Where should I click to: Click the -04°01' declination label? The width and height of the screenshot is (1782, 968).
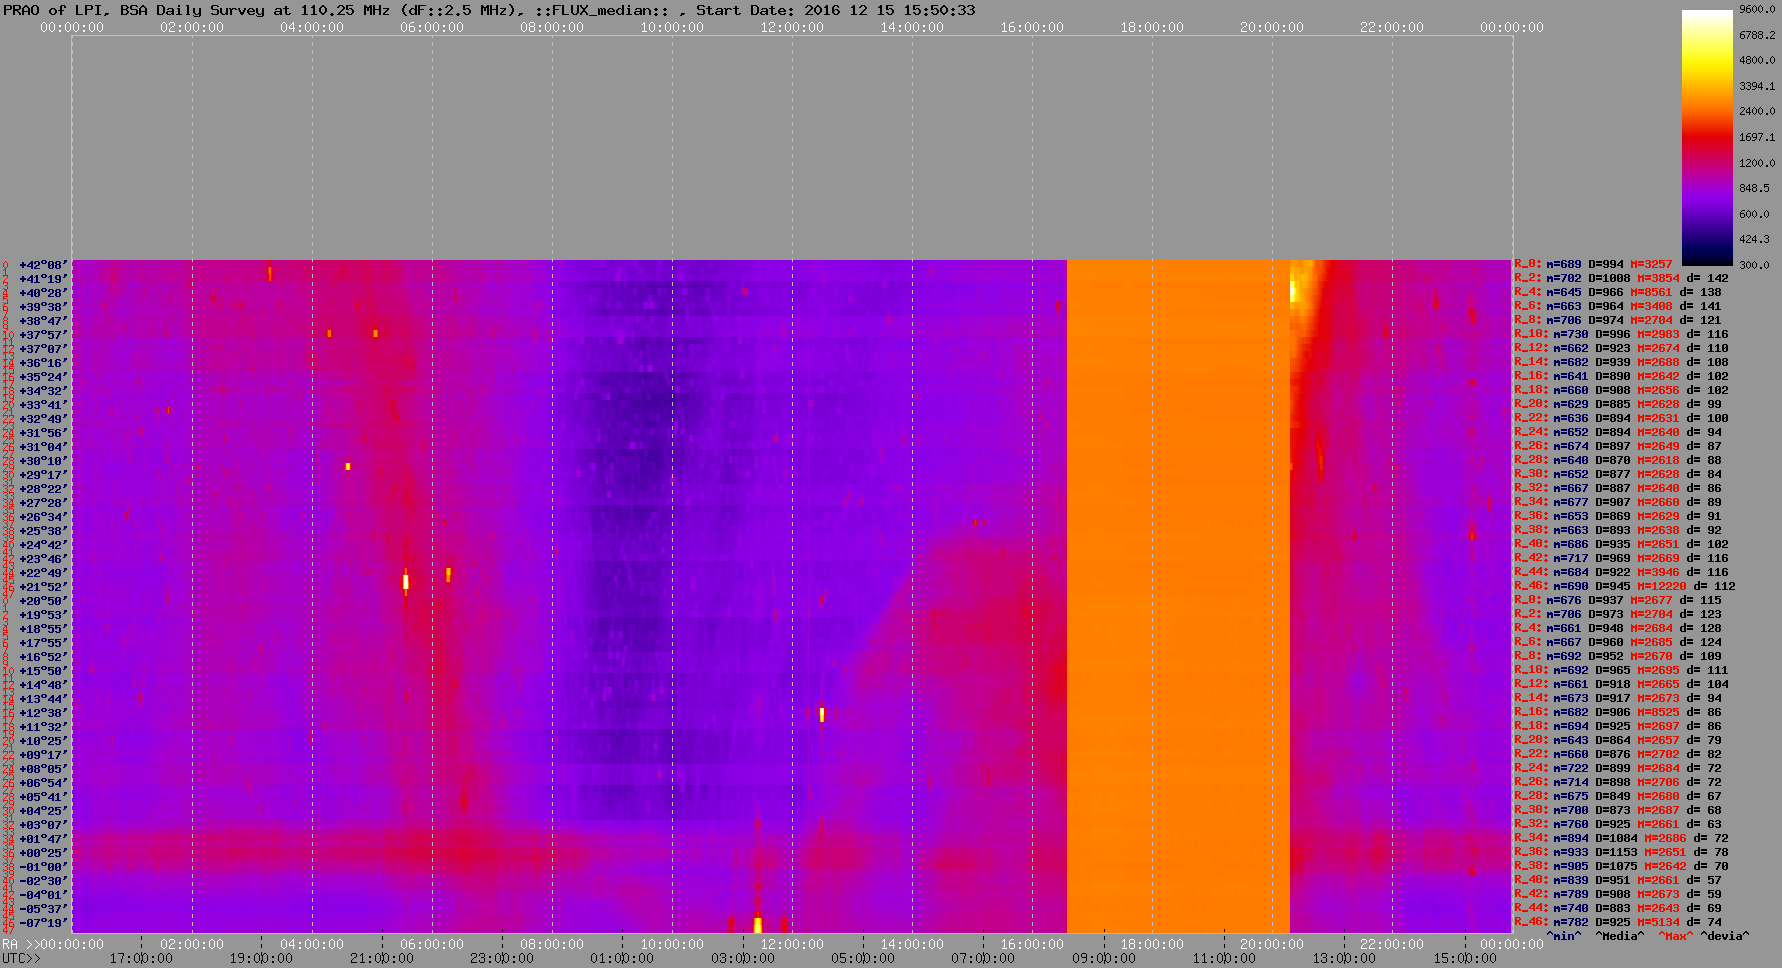(43, 895)
